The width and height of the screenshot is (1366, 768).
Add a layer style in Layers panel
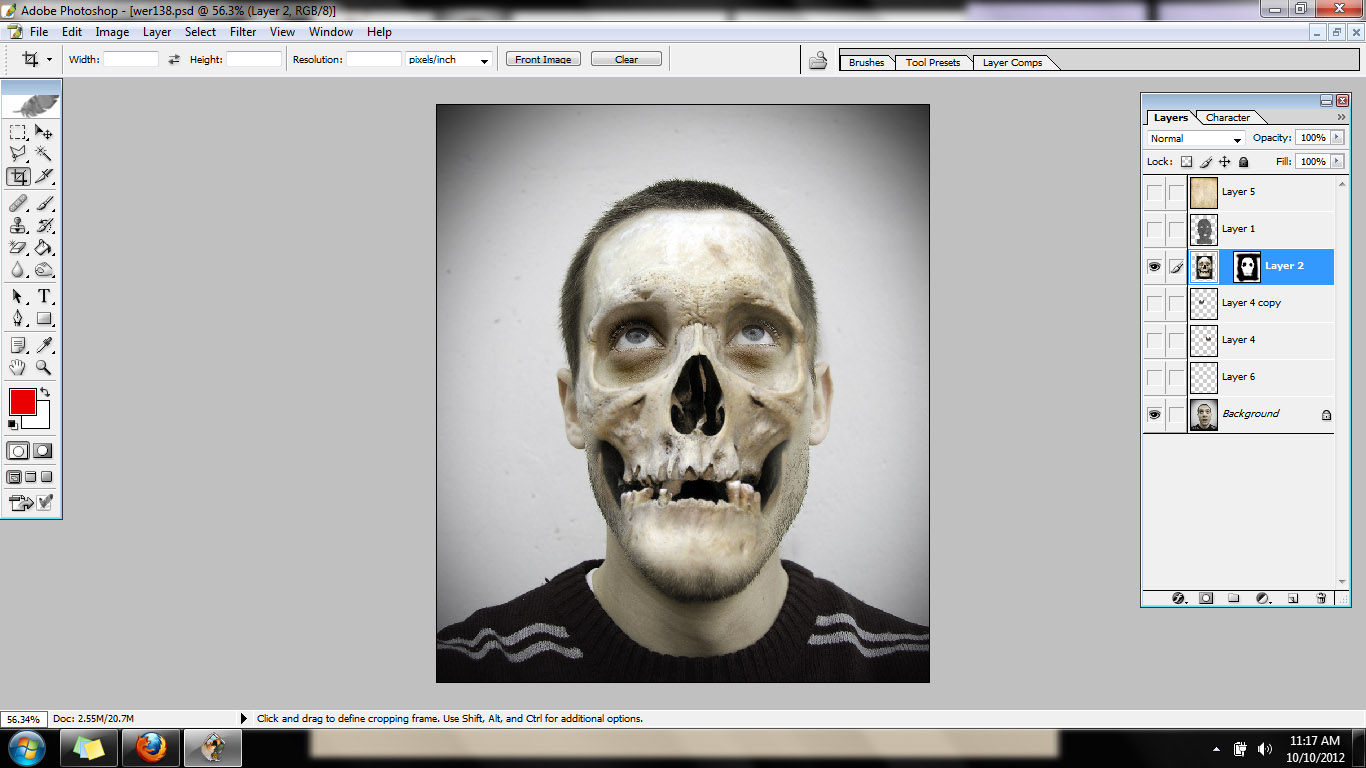[1178, 598]
